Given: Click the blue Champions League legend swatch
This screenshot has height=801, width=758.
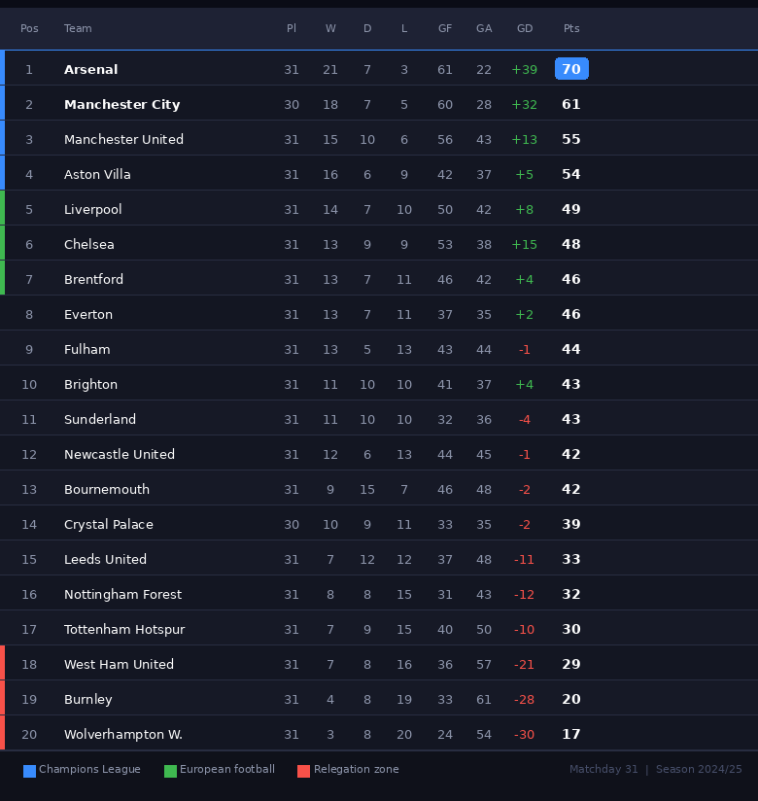Looking at the screenshot, I should click(x=29, y=770).
